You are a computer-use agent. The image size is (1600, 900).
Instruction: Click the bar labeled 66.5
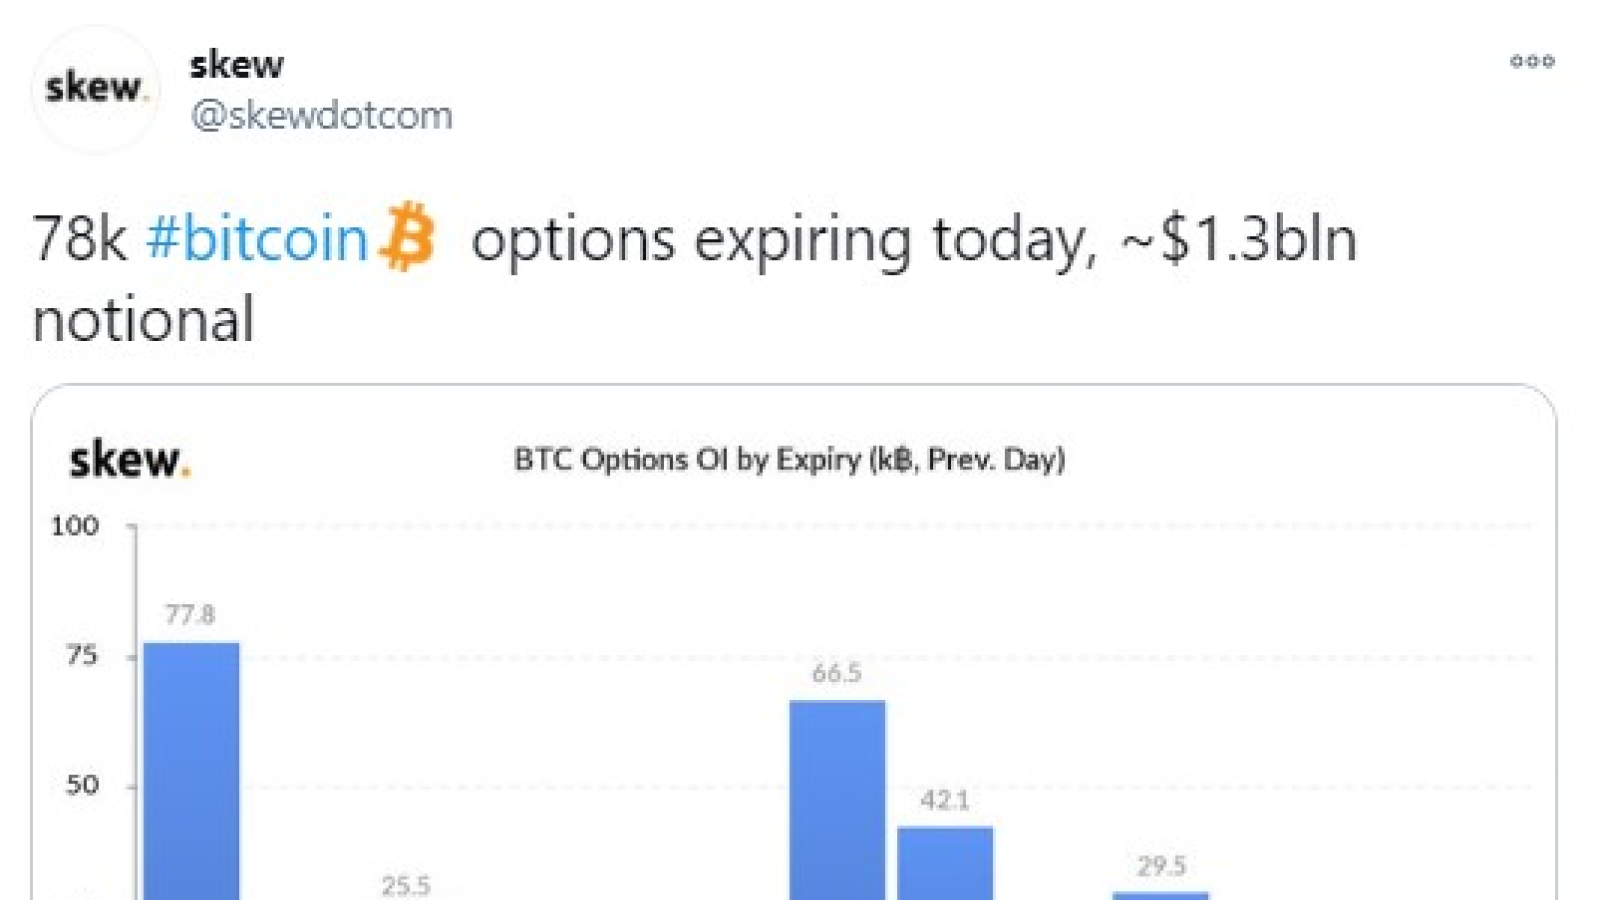coord(837,800)
